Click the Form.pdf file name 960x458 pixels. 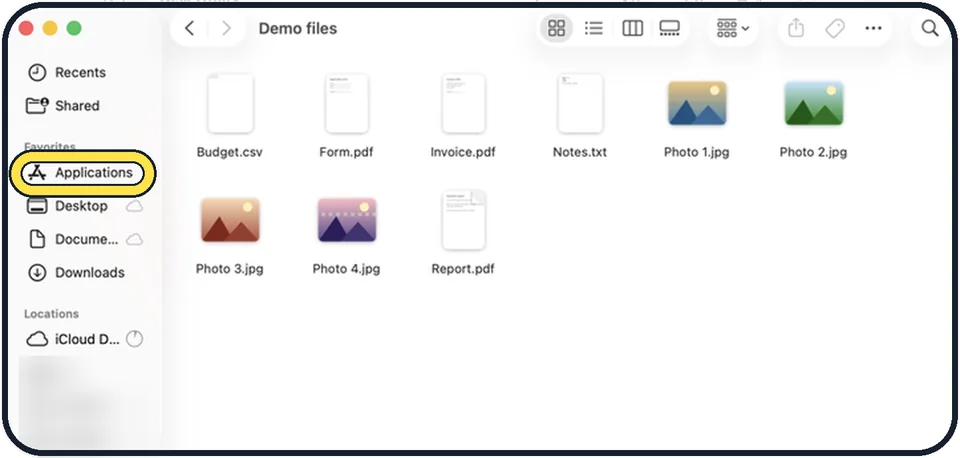click(x=347, y=152)
